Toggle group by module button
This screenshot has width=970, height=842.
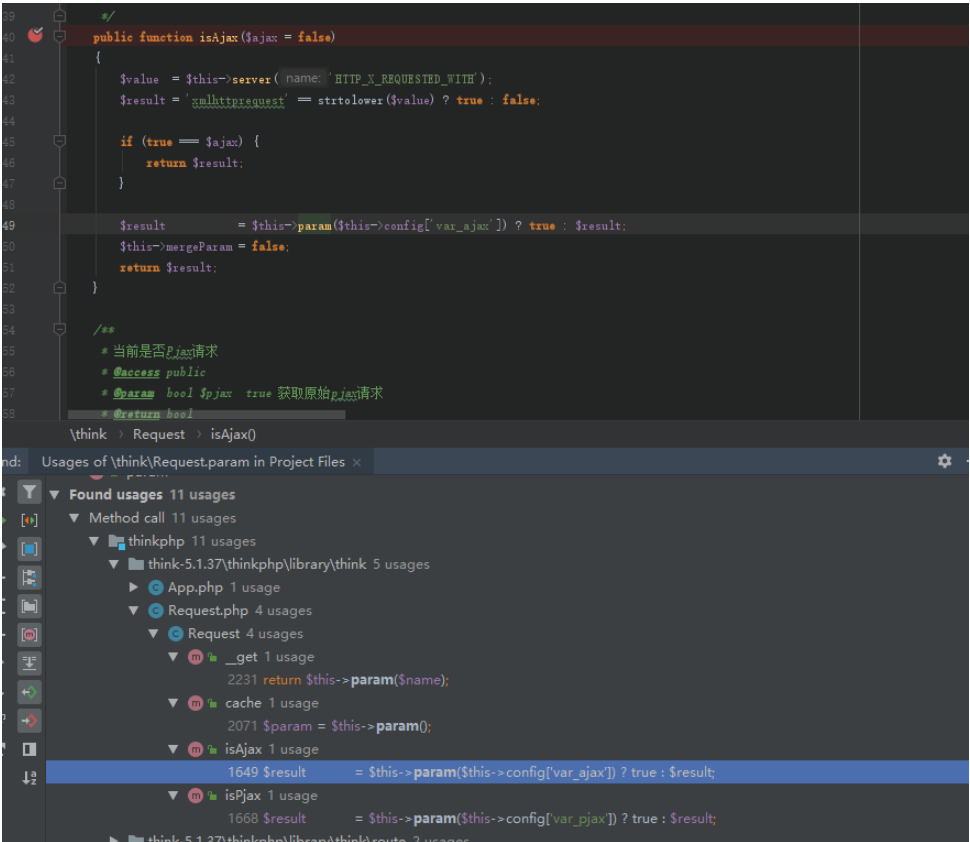coord(29,549)
